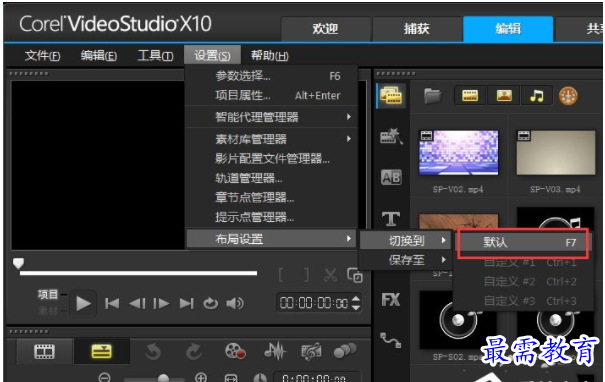This screenshot has height=382, width=605.
Task: Click the preview timecode field
Action: (x=313, y=303)
